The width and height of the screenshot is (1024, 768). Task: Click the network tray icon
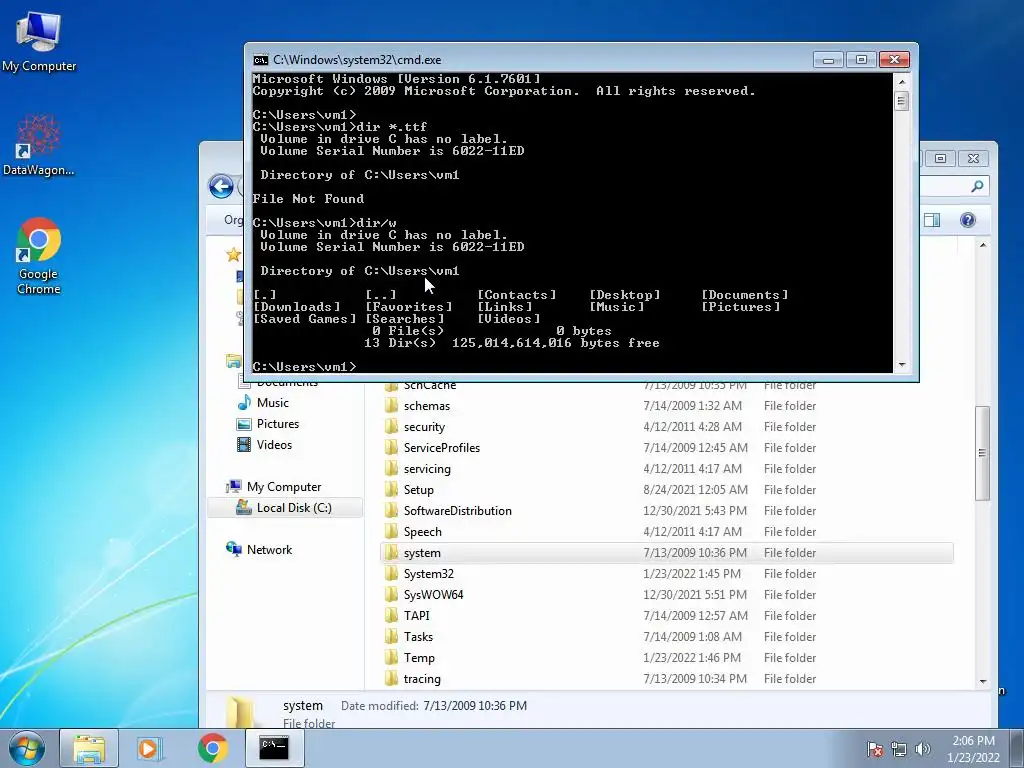(899, 749)
